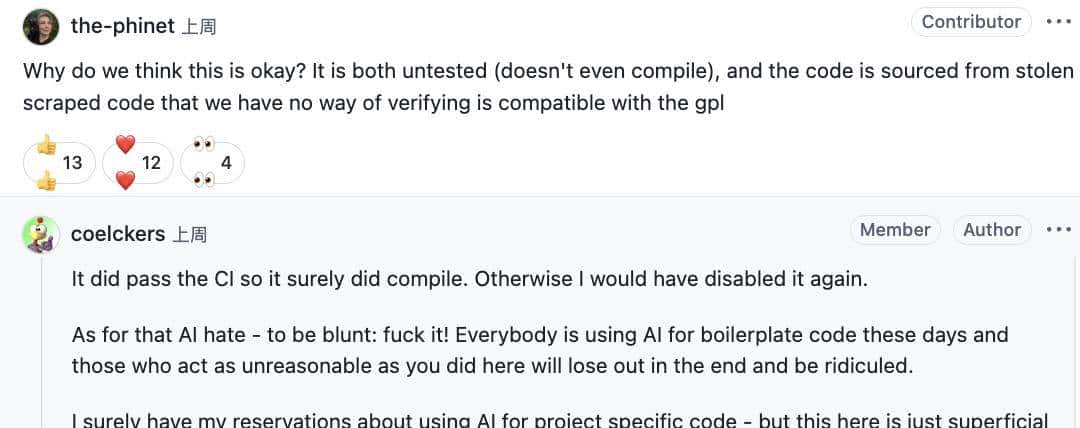
Task: Open coelckers username profile link
Action: tap(118, 234)
